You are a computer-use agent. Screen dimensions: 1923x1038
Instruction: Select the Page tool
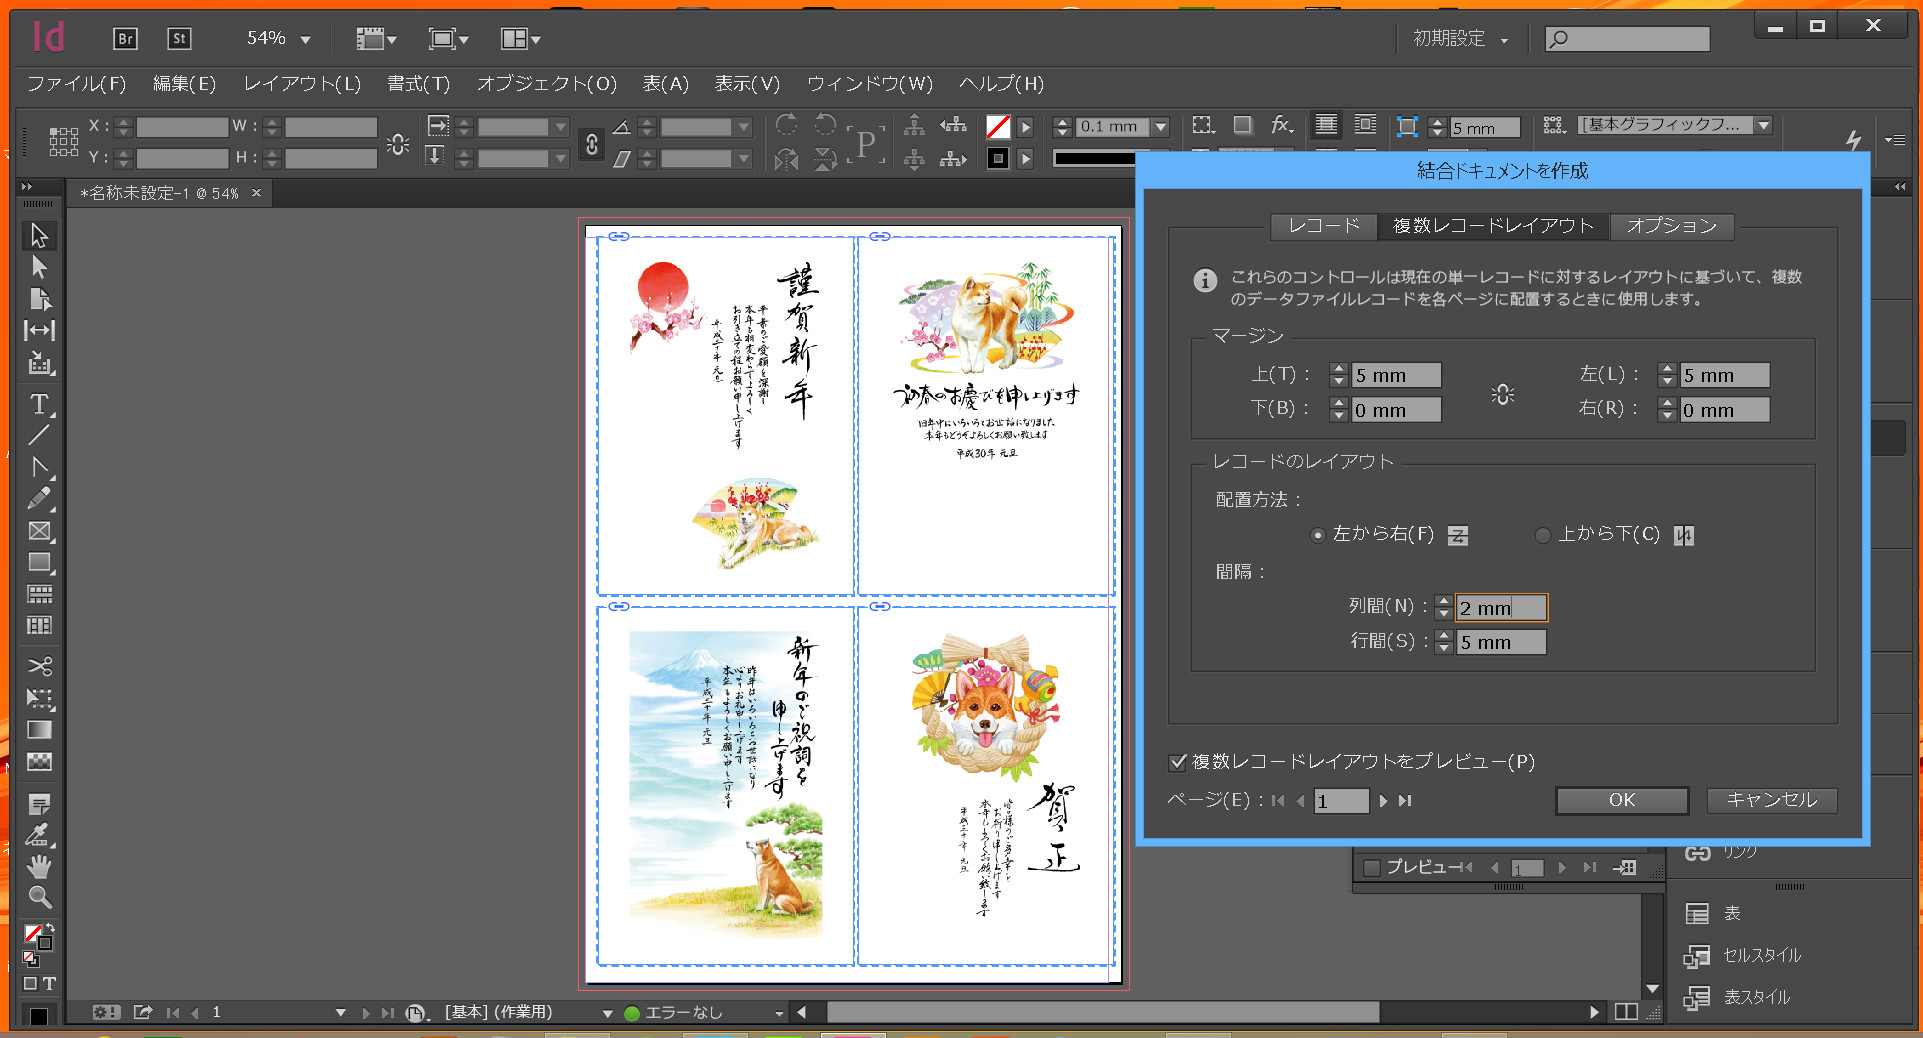pyautogui.click(x=39, y=298)
